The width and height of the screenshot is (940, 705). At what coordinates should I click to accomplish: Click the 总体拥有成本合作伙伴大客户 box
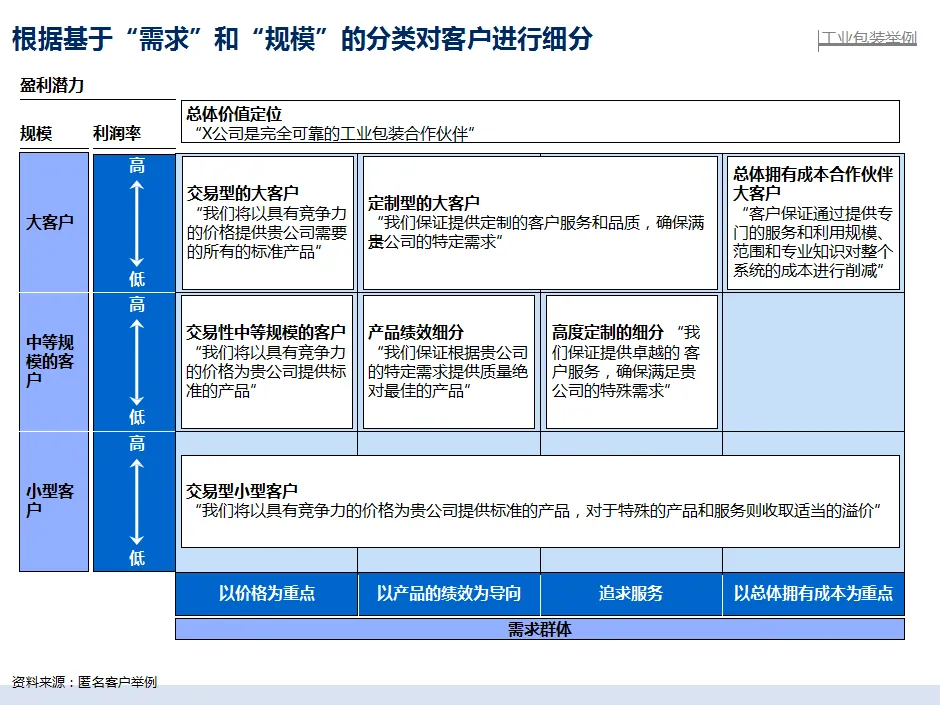[x=813, y=223]
